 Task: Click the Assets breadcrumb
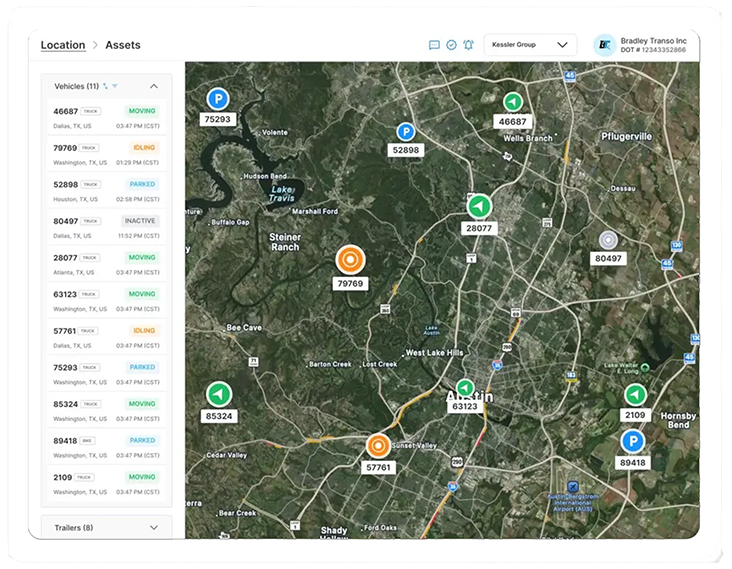pos(123,45)
